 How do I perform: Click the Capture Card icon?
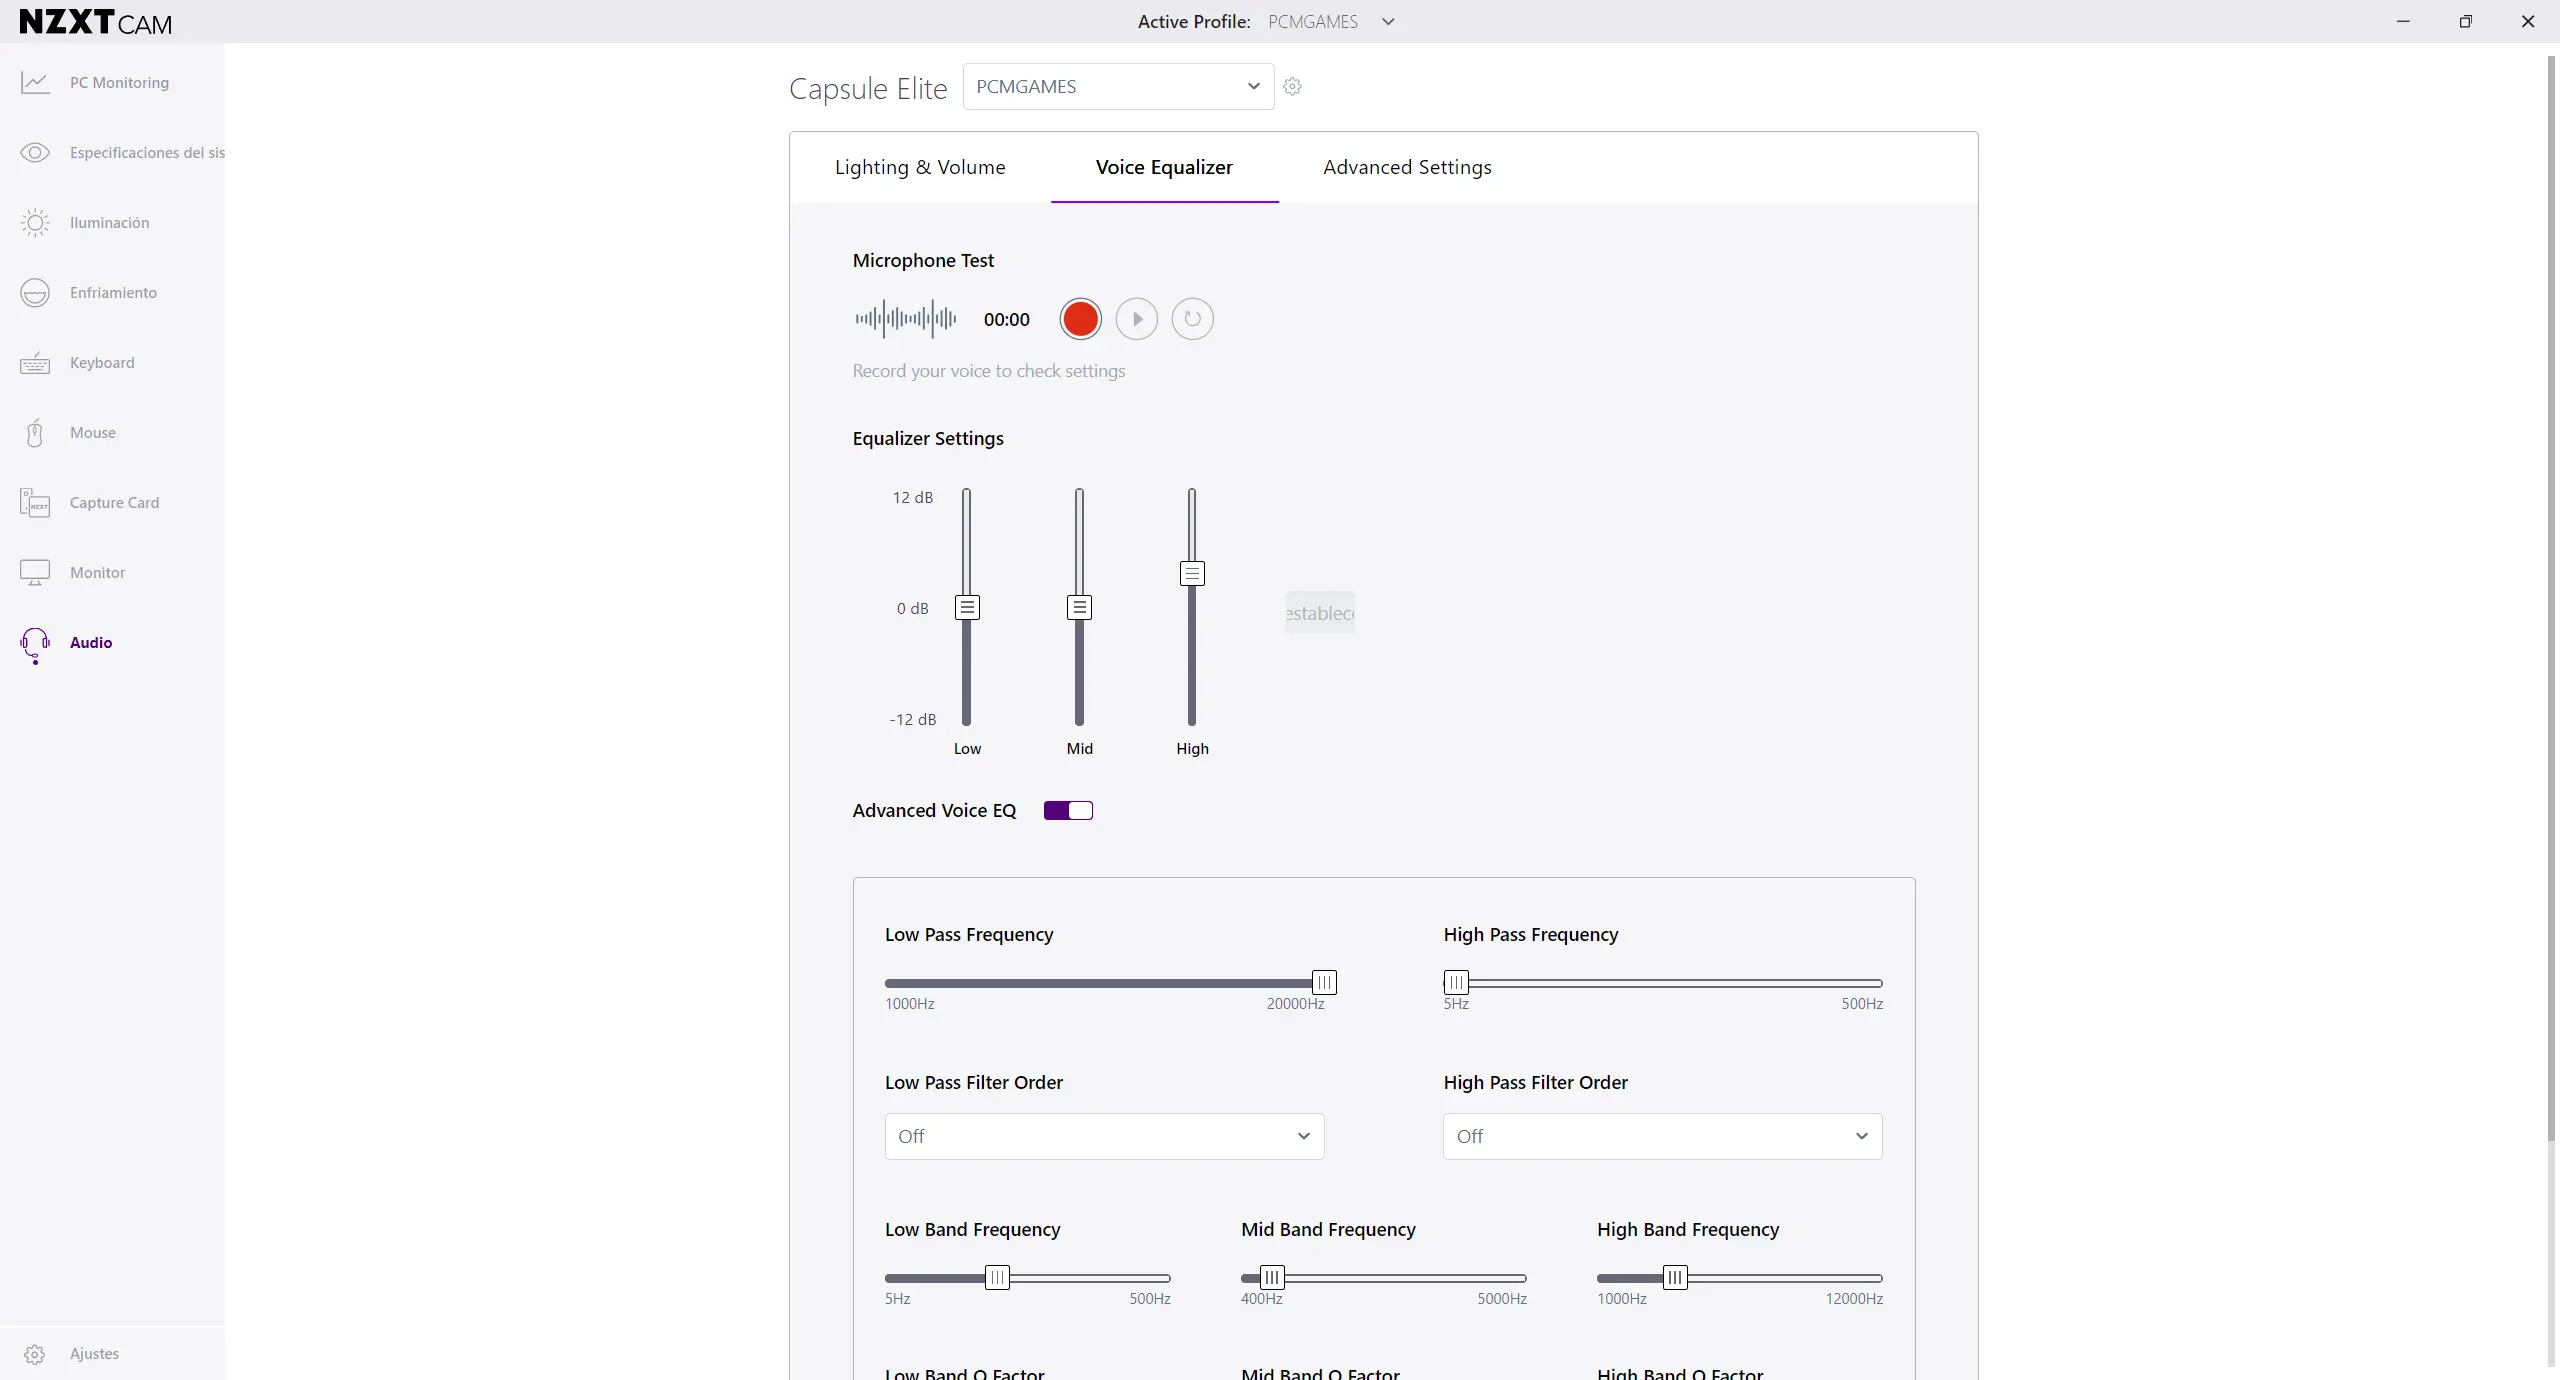pyautogui.click(x=35, y=503)
